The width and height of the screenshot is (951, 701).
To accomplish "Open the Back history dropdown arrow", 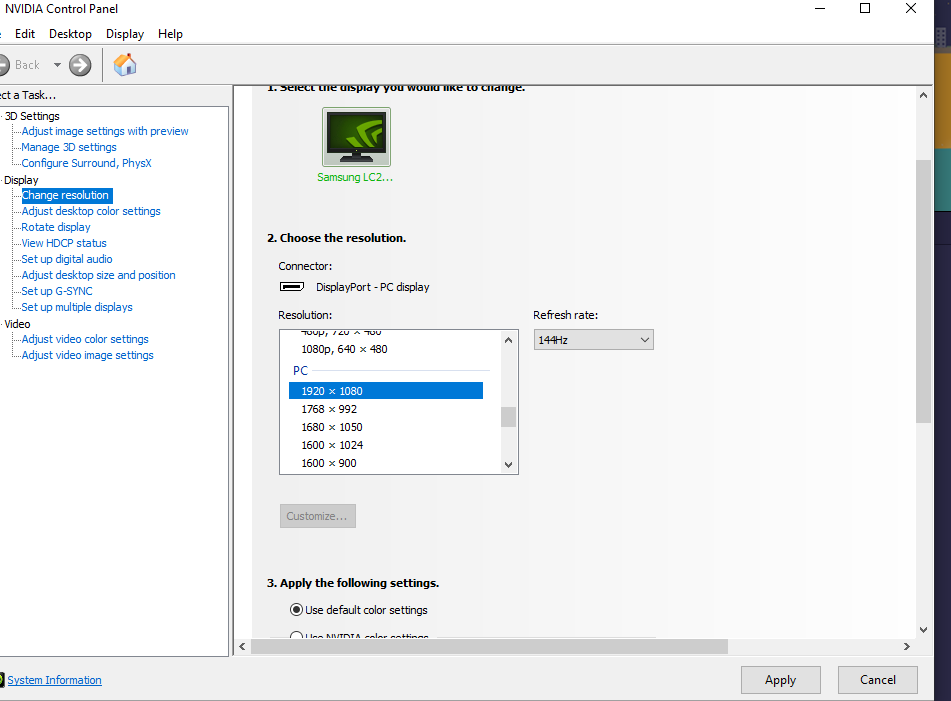I will click(57, 65).
